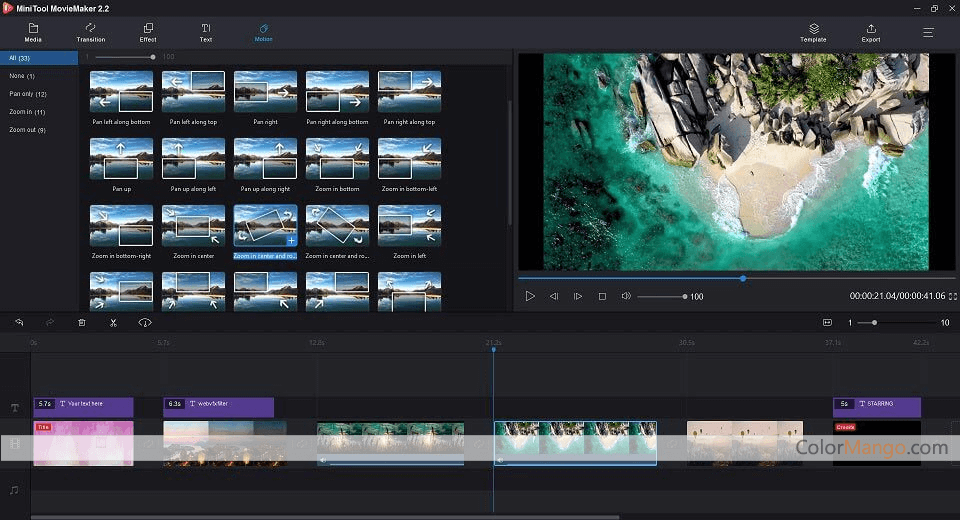Mute the preview volume speaker
Screen dimensions: 960x520
[626, 296]
